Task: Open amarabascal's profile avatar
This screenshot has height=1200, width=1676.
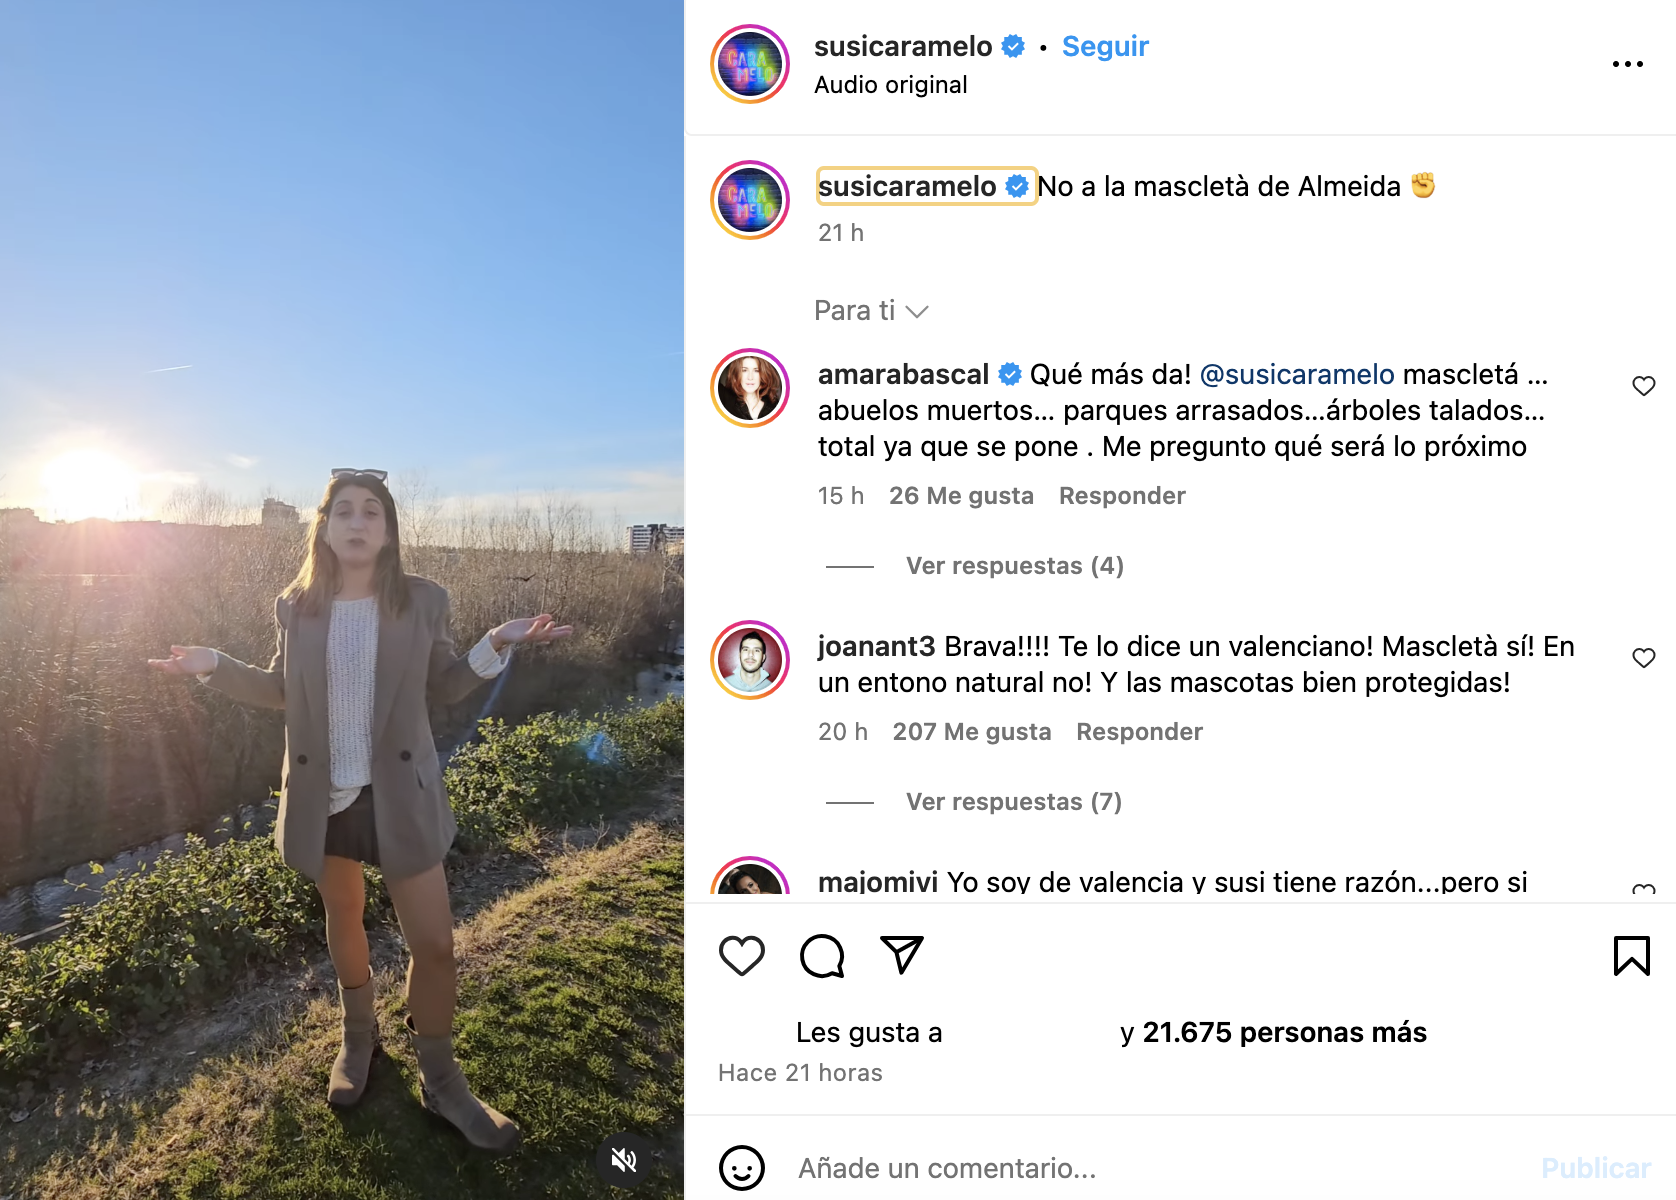Action: point(750,388)
